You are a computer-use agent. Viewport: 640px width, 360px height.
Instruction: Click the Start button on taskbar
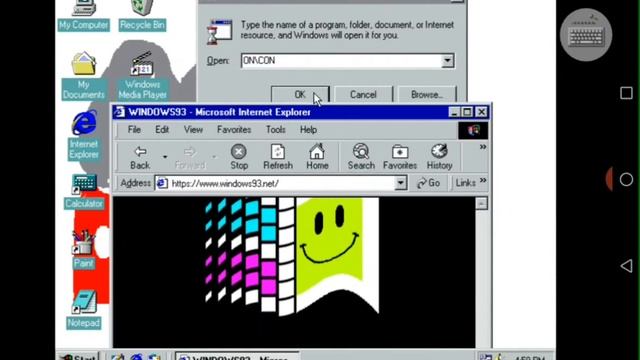(x=78, y=356)
